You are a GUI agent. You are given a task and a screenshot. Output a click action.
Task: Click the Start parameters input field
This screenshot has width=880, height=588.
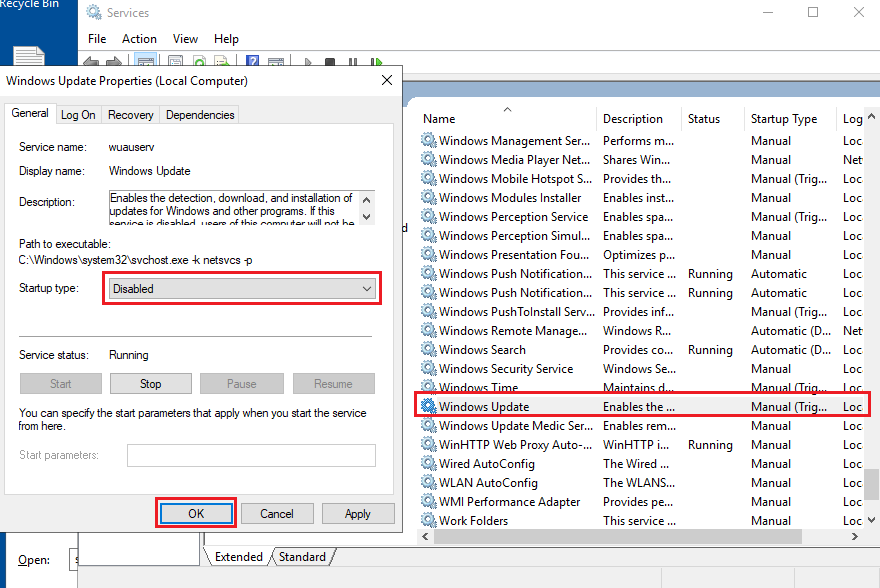click(251, 455)
